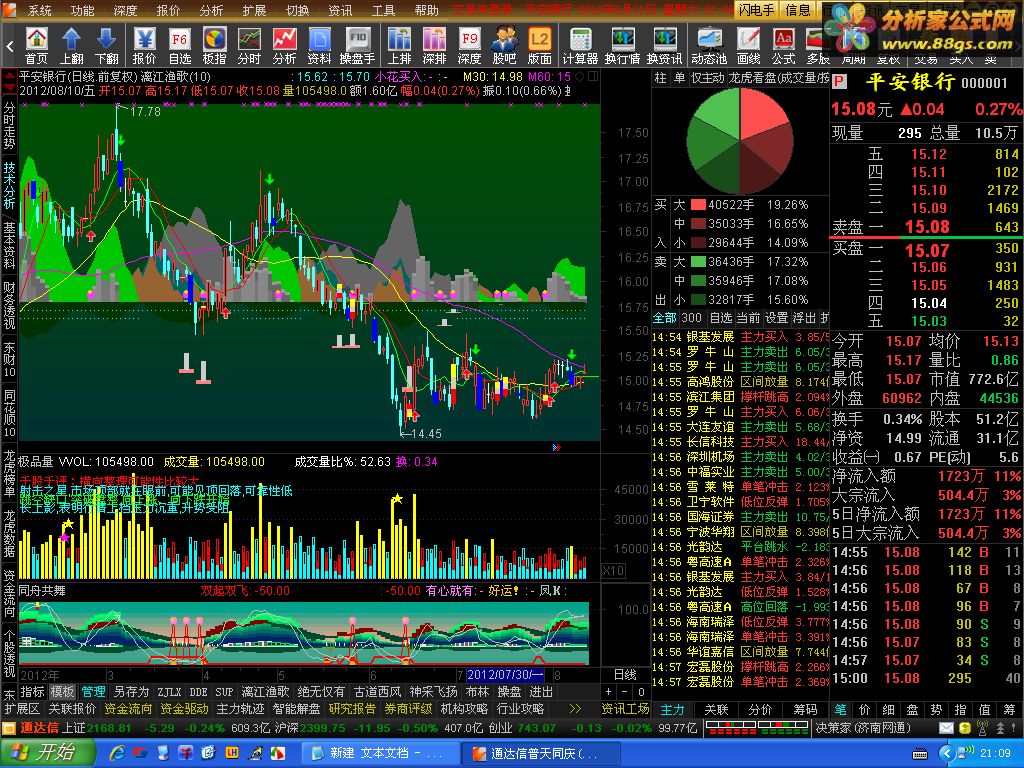
Task: Open the 资料 company info icon
Action: pyautogui.click(x=319, y=46)
